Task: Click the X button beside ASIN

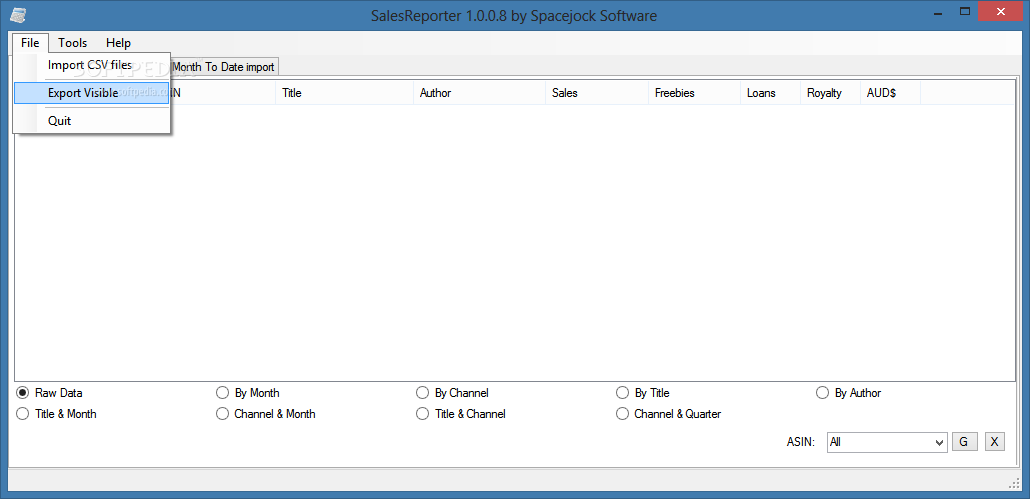Action: pyautogui.click(x=995, y=442)
